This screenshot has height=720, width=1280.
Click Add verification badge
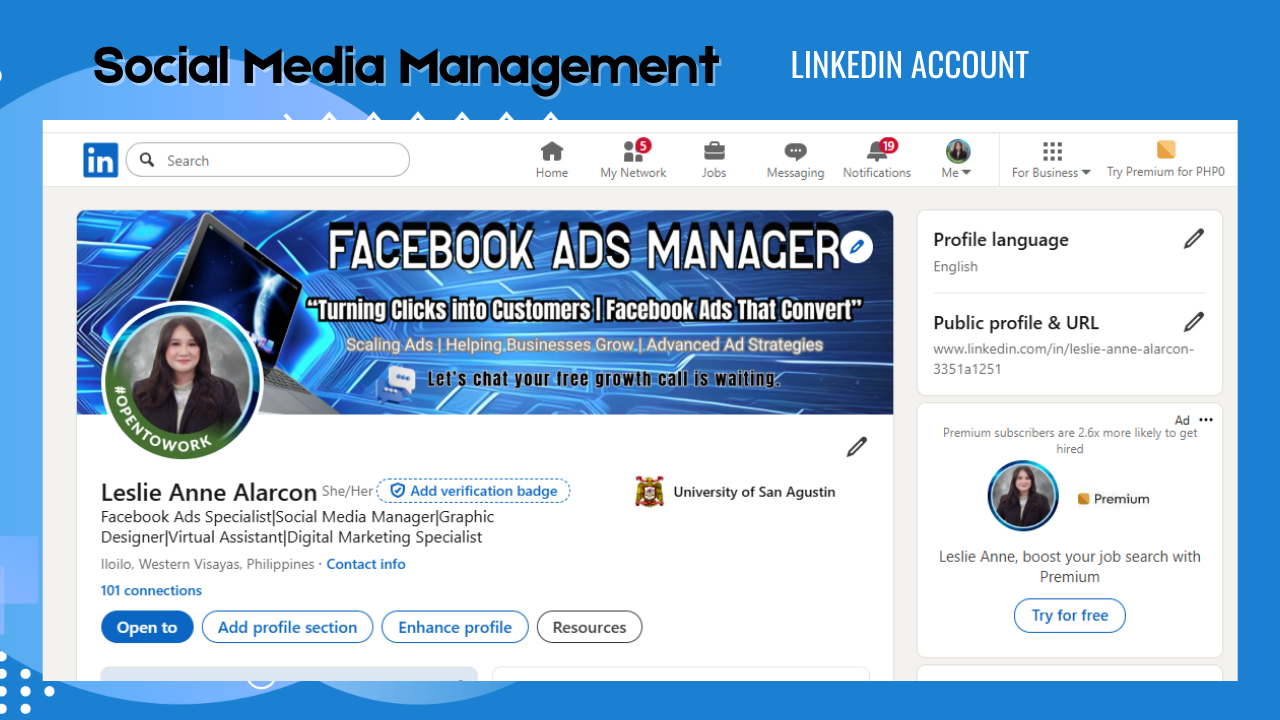473,491
